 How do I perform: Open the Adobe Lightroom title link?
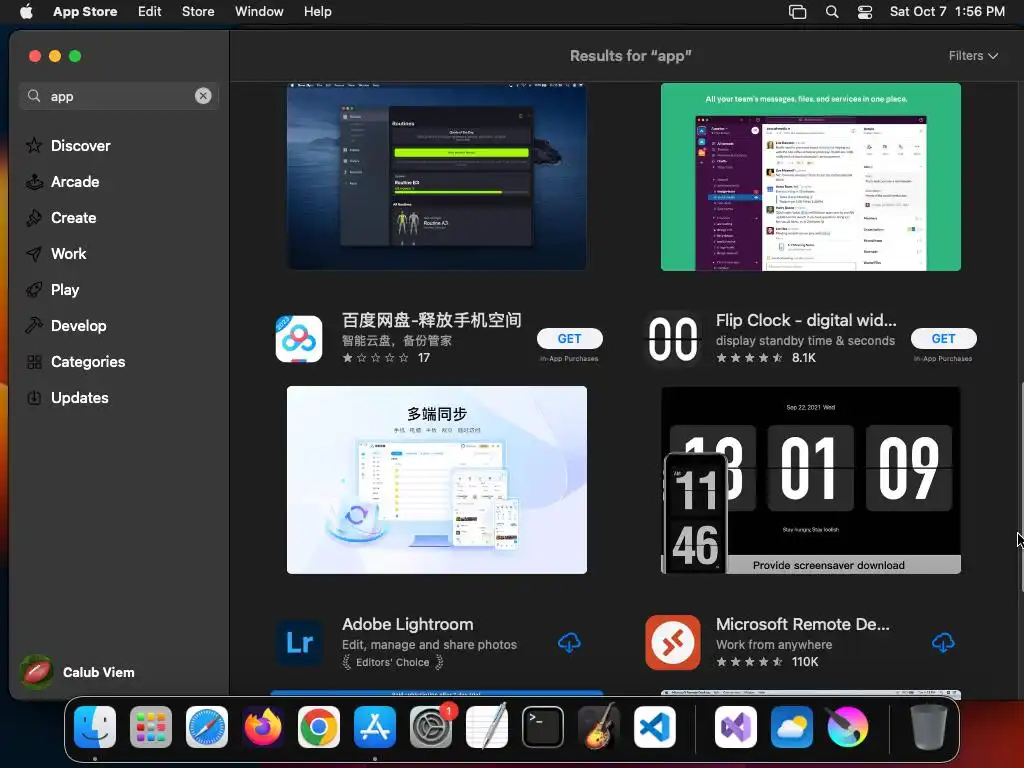[408, 624]
